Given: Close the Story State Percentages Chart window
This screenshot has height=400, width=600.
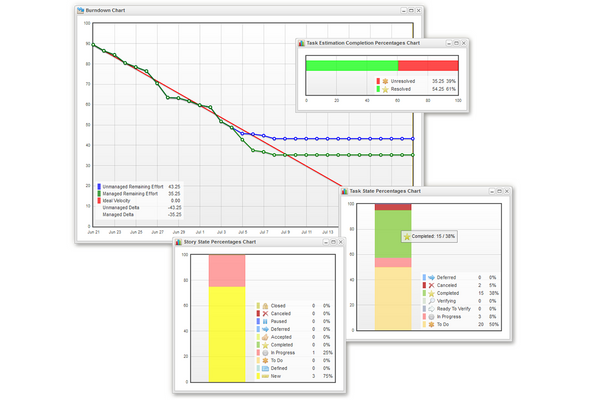Looking at the screenshot, I should 341,242.
